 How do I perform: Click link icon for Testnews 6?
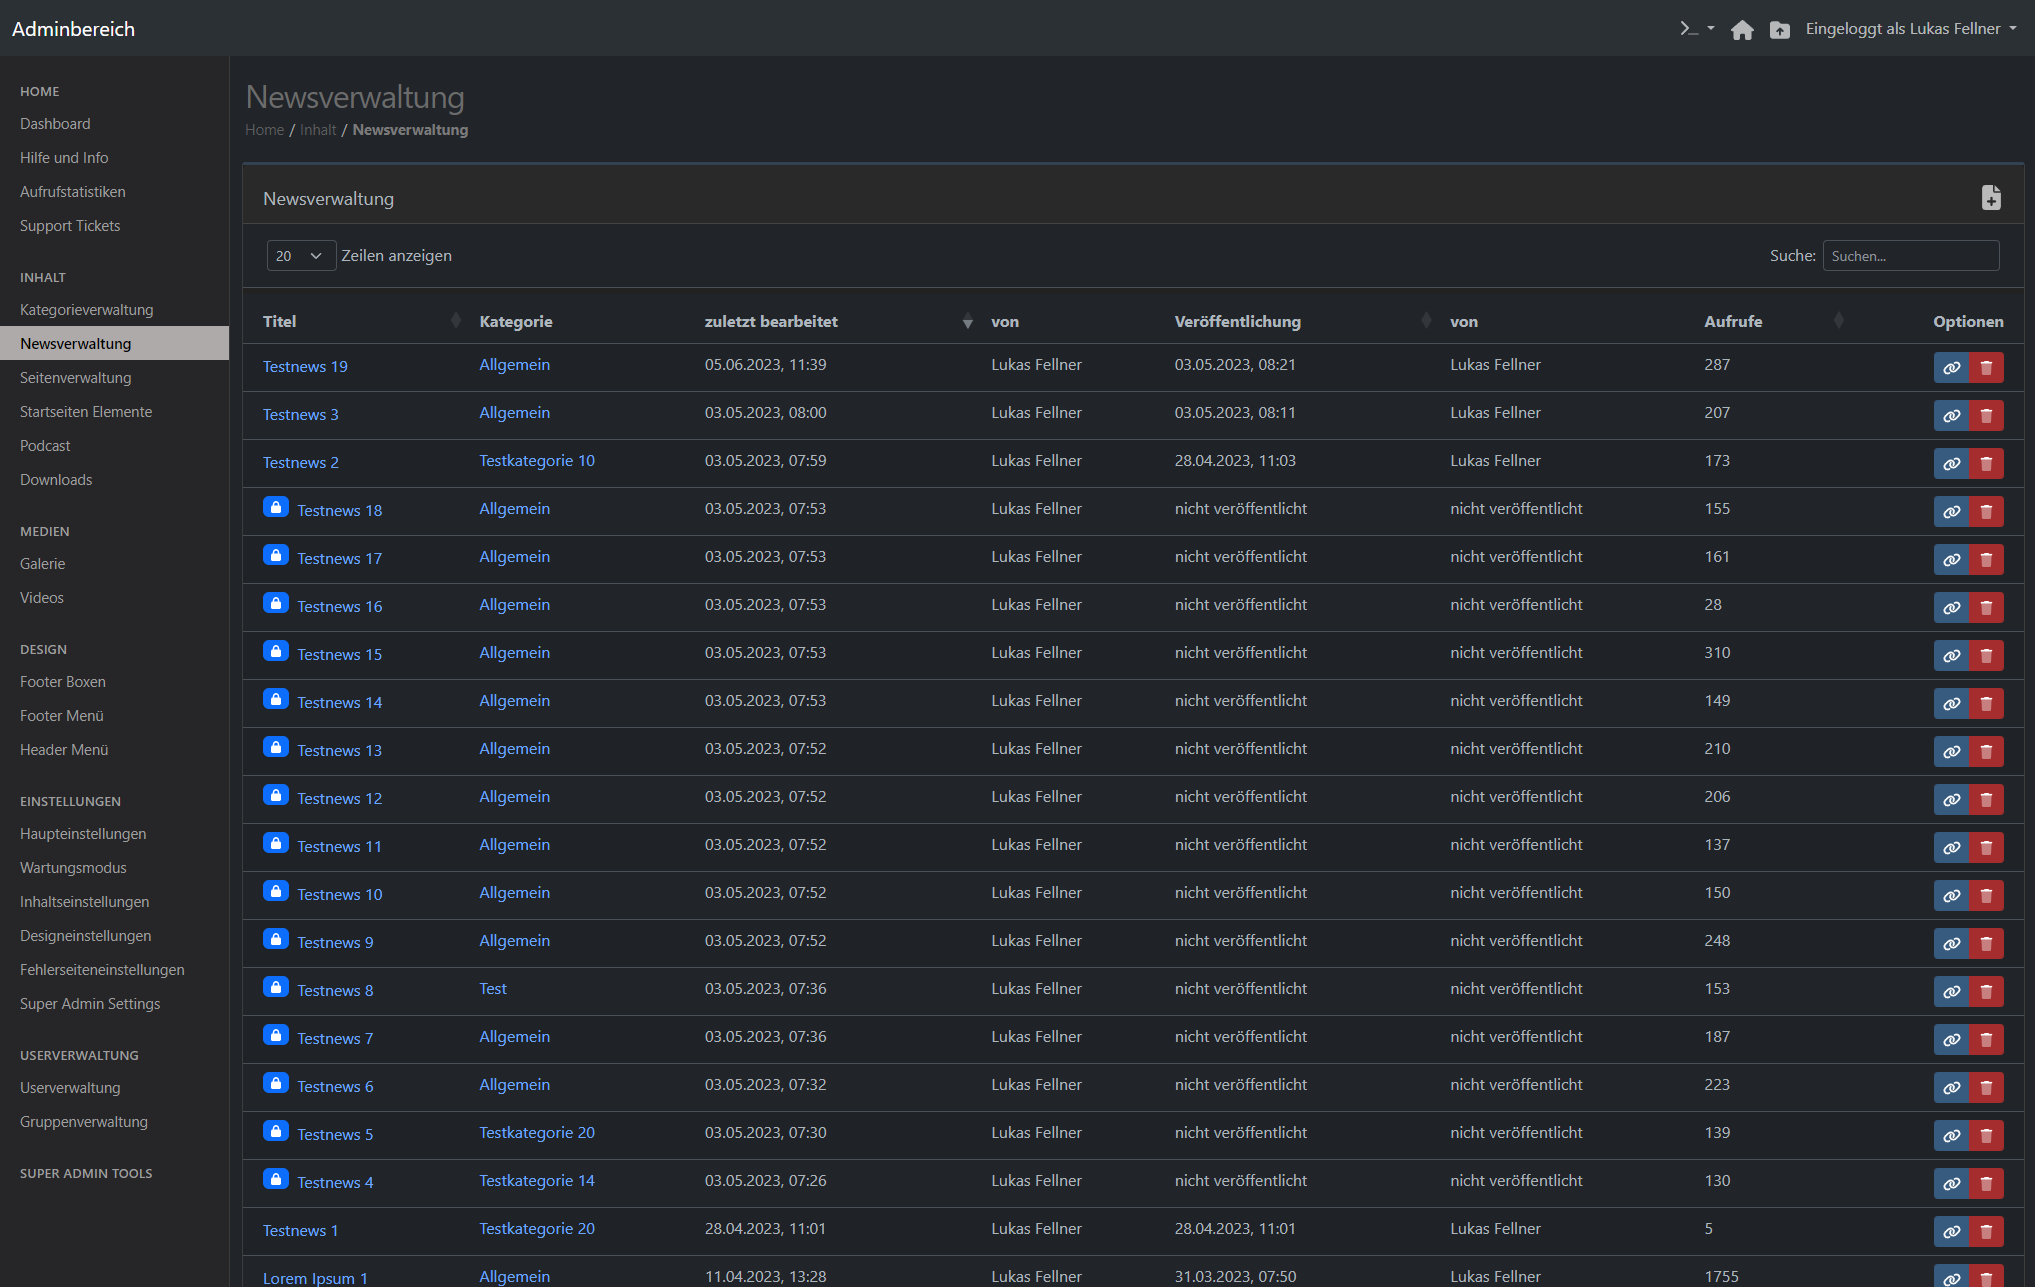1951,1088
